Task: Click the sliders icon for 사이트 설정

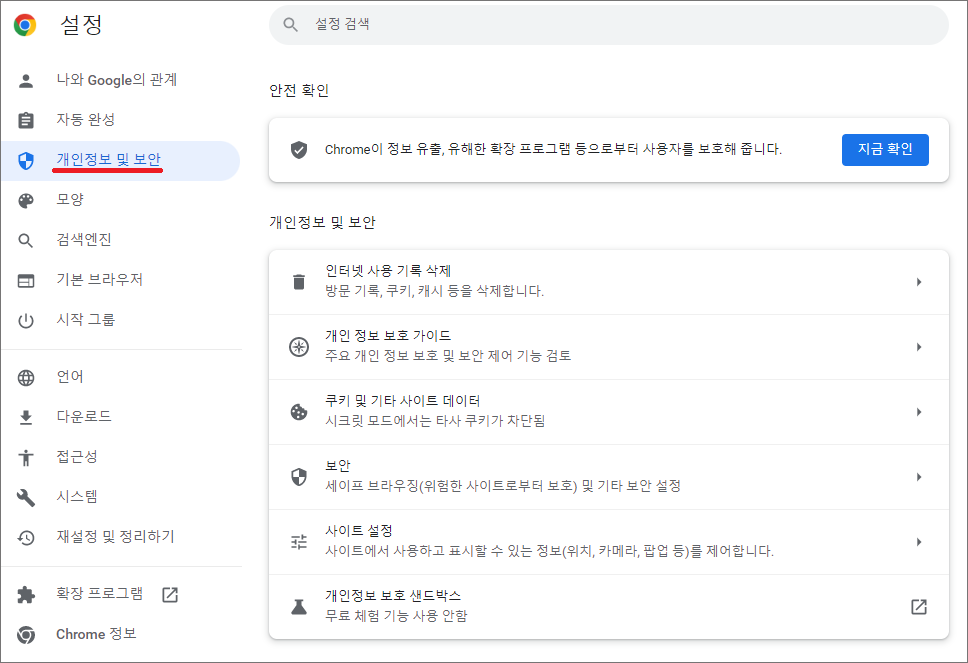Action: [299, 542]
